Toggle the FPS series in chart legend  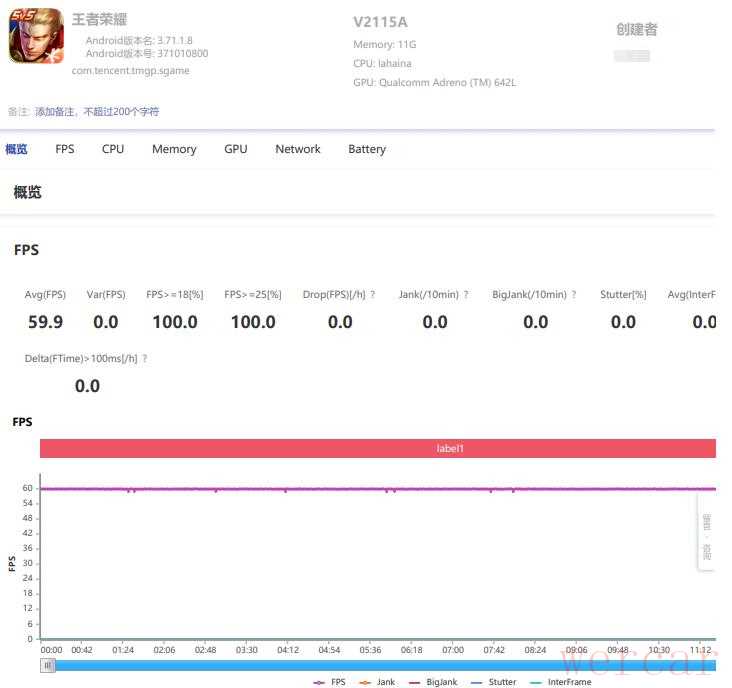[330, 682]
